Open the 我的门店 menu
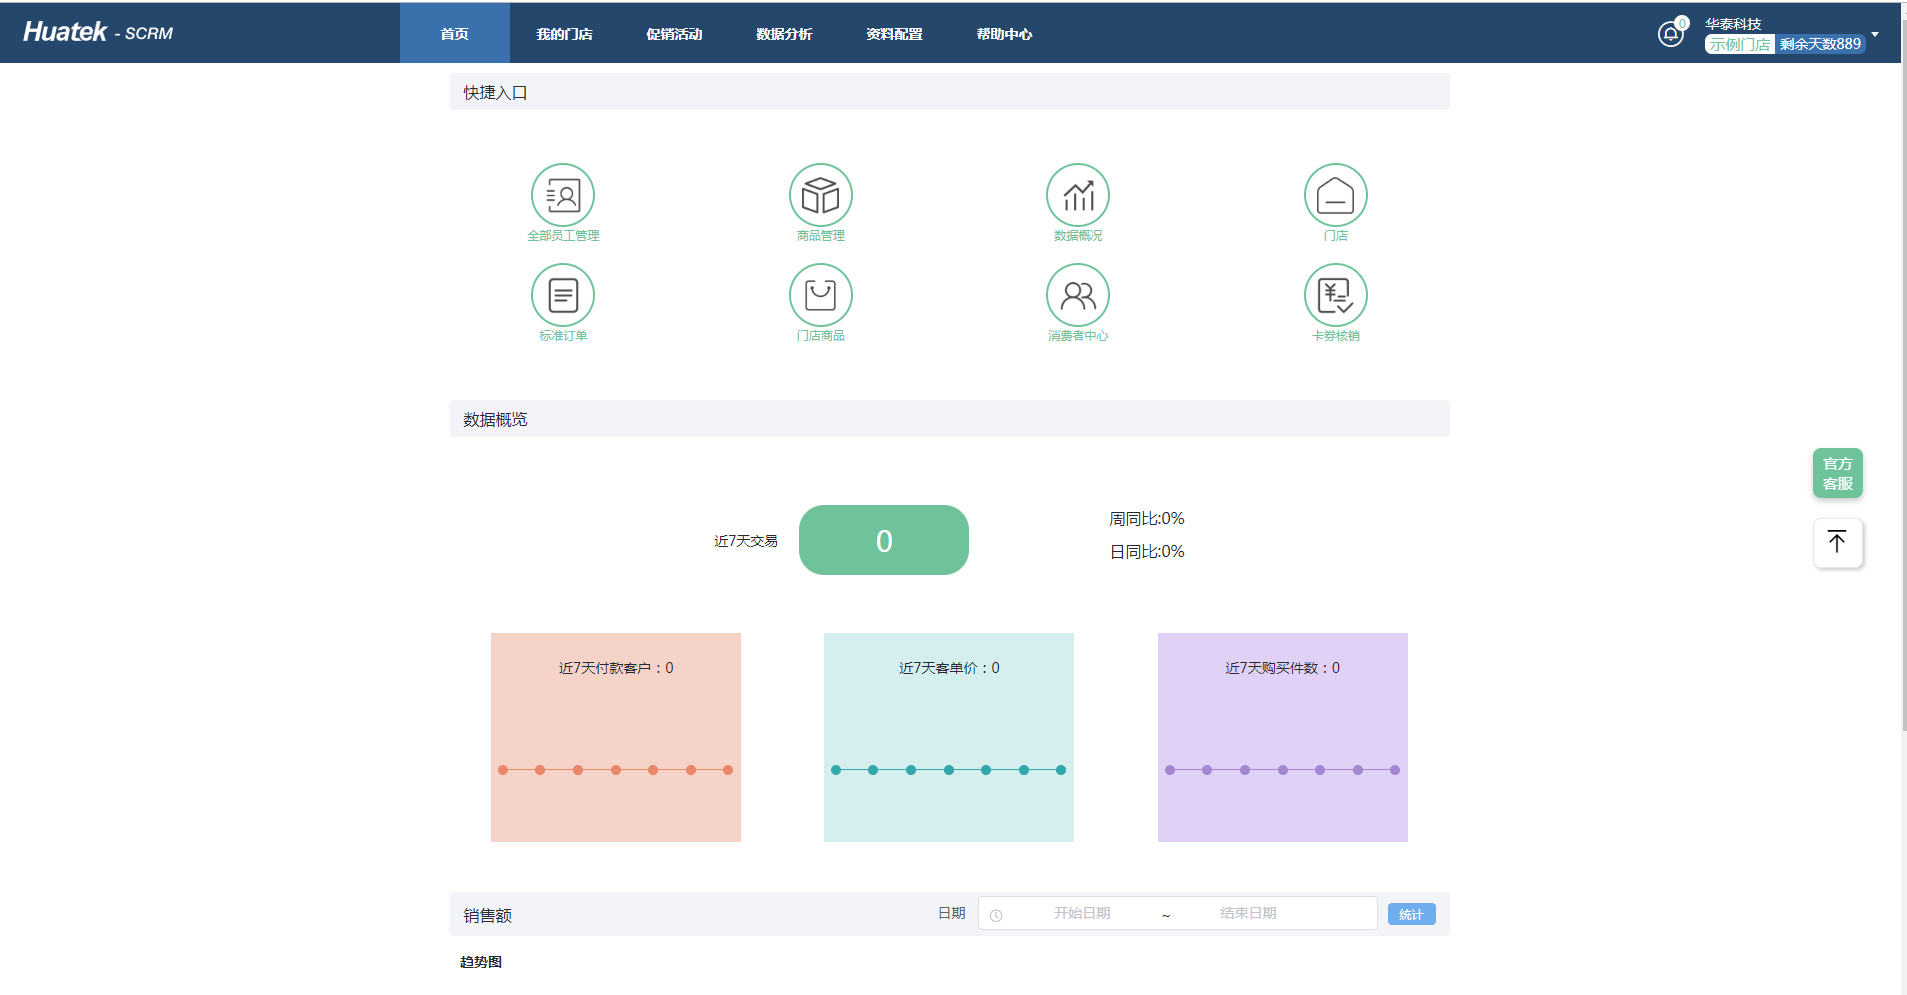This screenshot has height=995, width=1907. click(564, 33)
